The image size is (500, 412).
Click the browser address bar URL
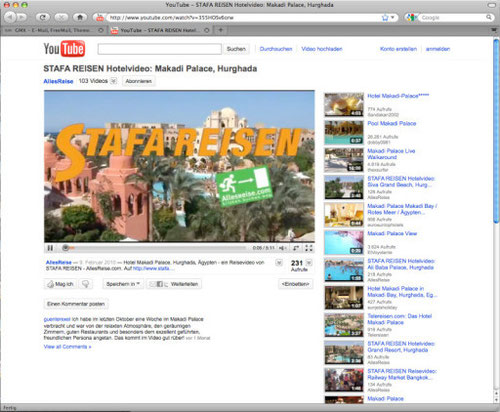pyautogui.click(x=243, y=17)
